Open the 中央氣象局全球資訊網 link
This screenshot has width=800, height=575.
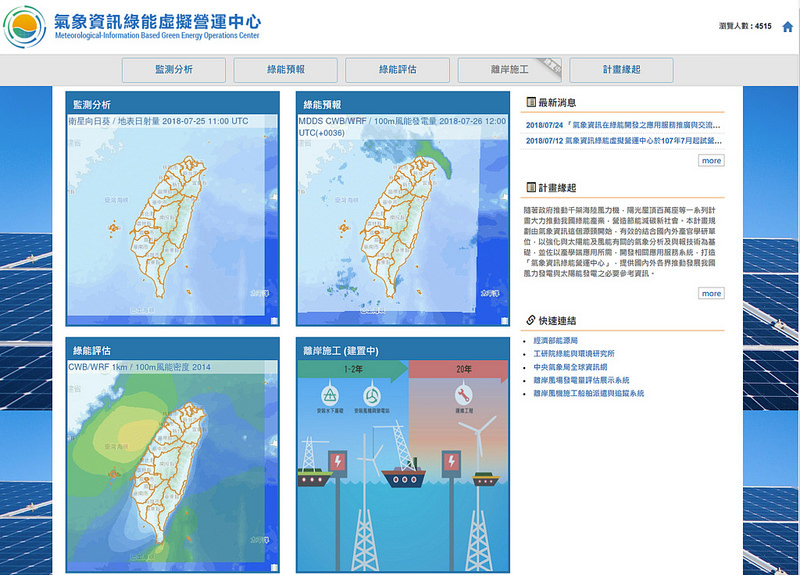coord(570,367)
